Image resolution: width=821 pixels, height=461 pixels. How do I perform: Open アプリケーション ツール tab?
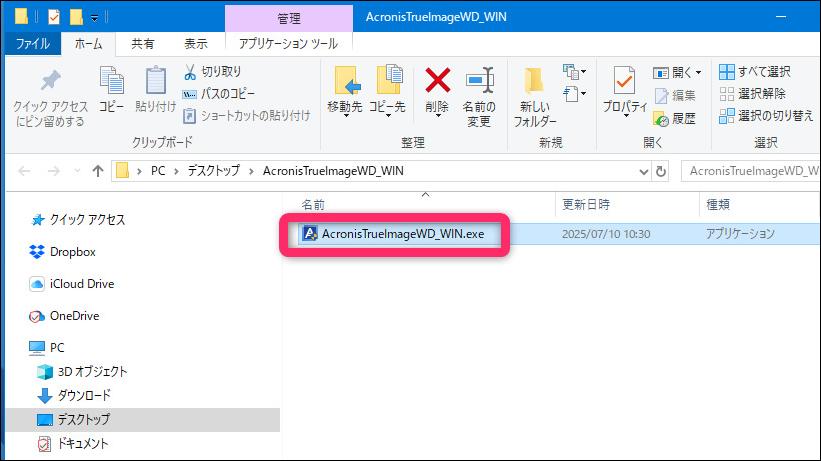coord(289,43)
